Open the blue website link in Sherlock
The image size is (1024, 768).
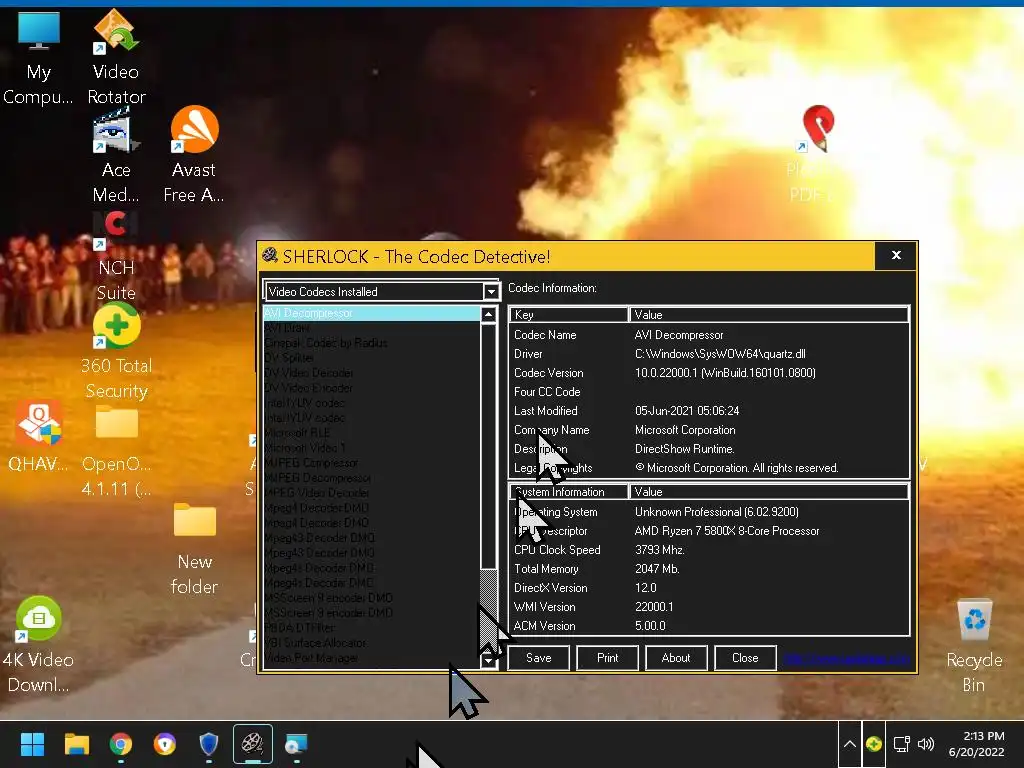846,658
